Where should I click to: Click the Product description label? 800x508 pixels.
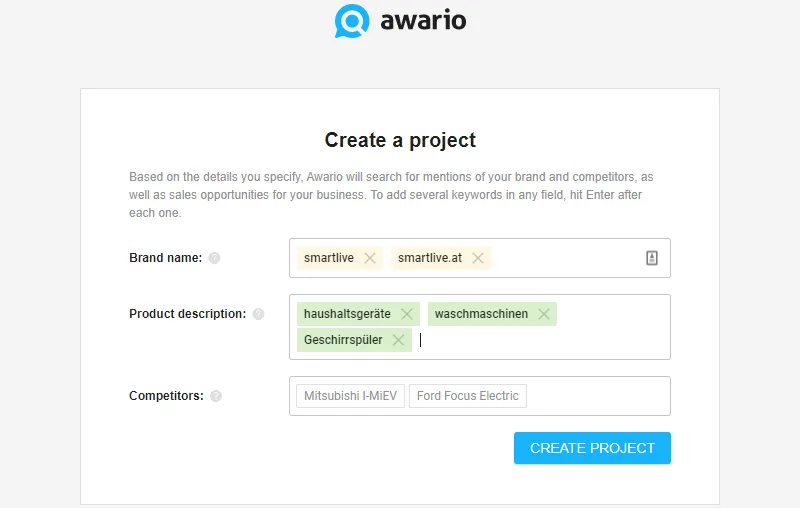click(x=187, y=314)
